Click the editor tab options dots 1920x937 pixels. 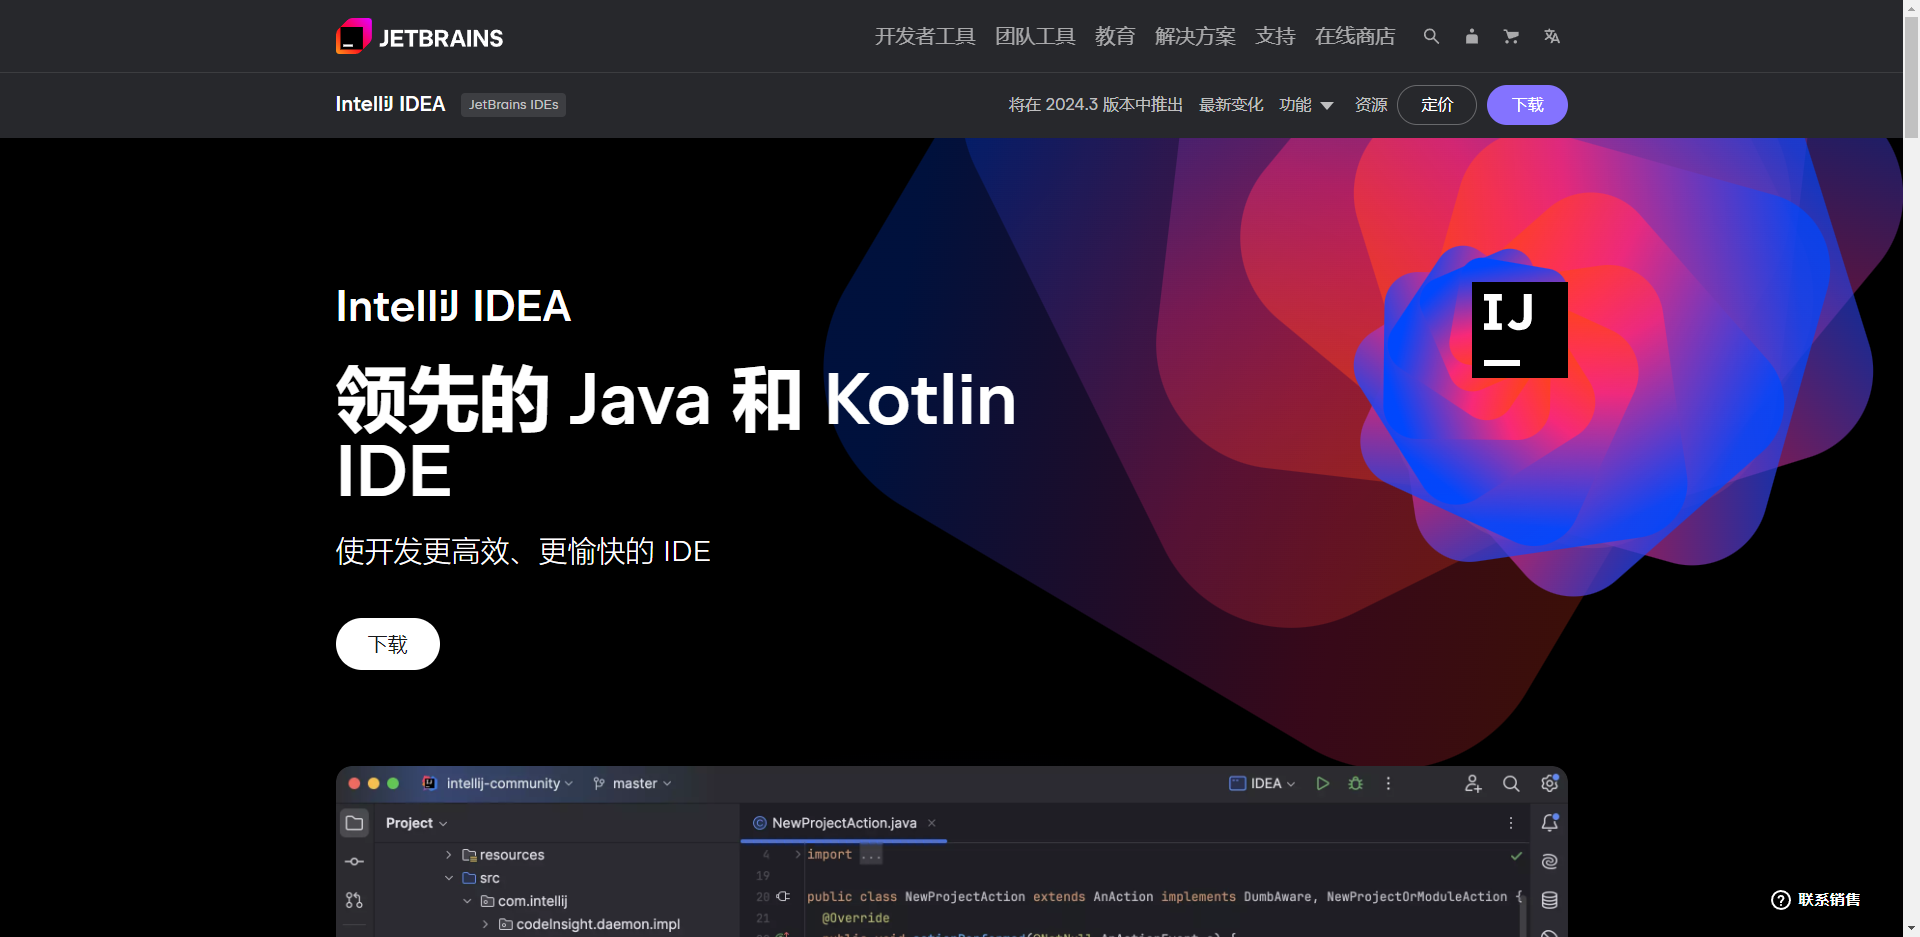pos(1510,823)
